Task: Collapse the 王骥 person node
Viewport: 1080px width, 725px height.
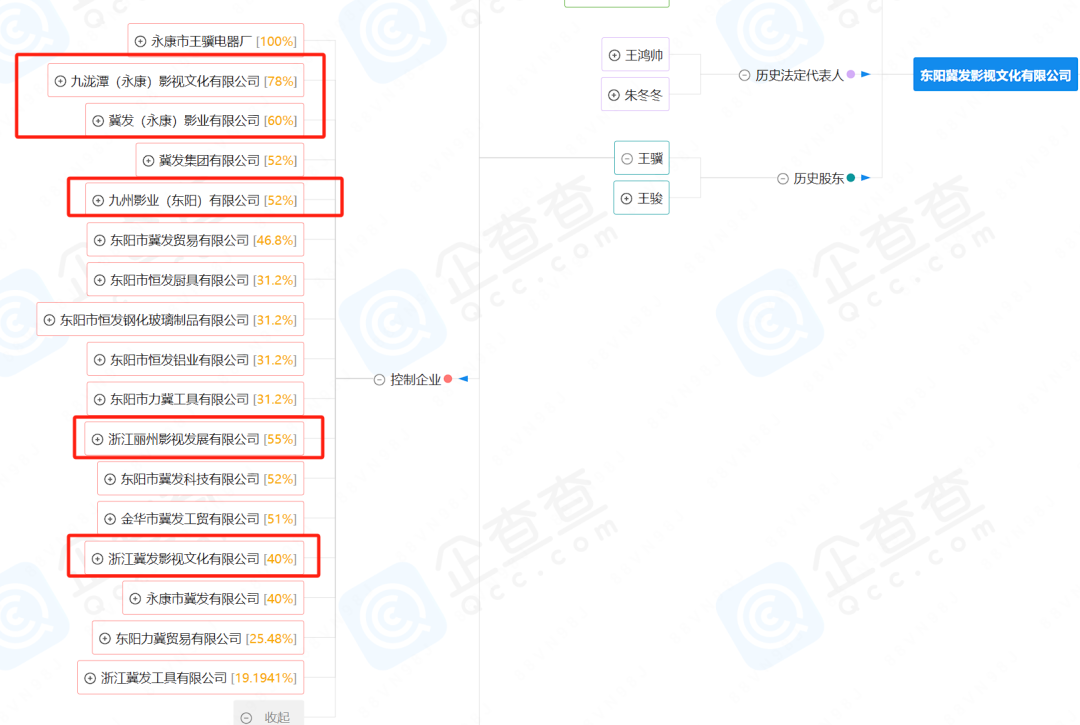Action: 627,158
